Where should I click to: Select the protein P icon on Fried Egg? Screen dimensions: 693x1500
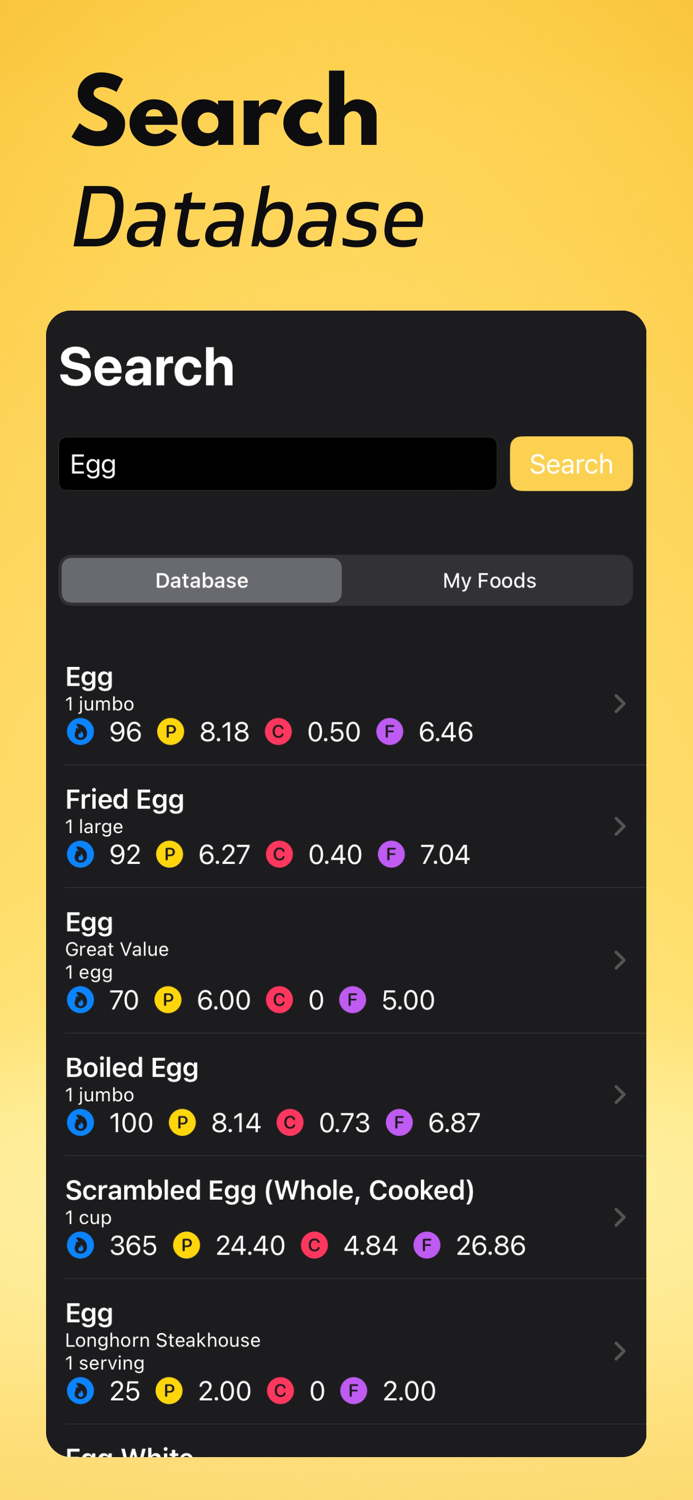click(170, 855)
